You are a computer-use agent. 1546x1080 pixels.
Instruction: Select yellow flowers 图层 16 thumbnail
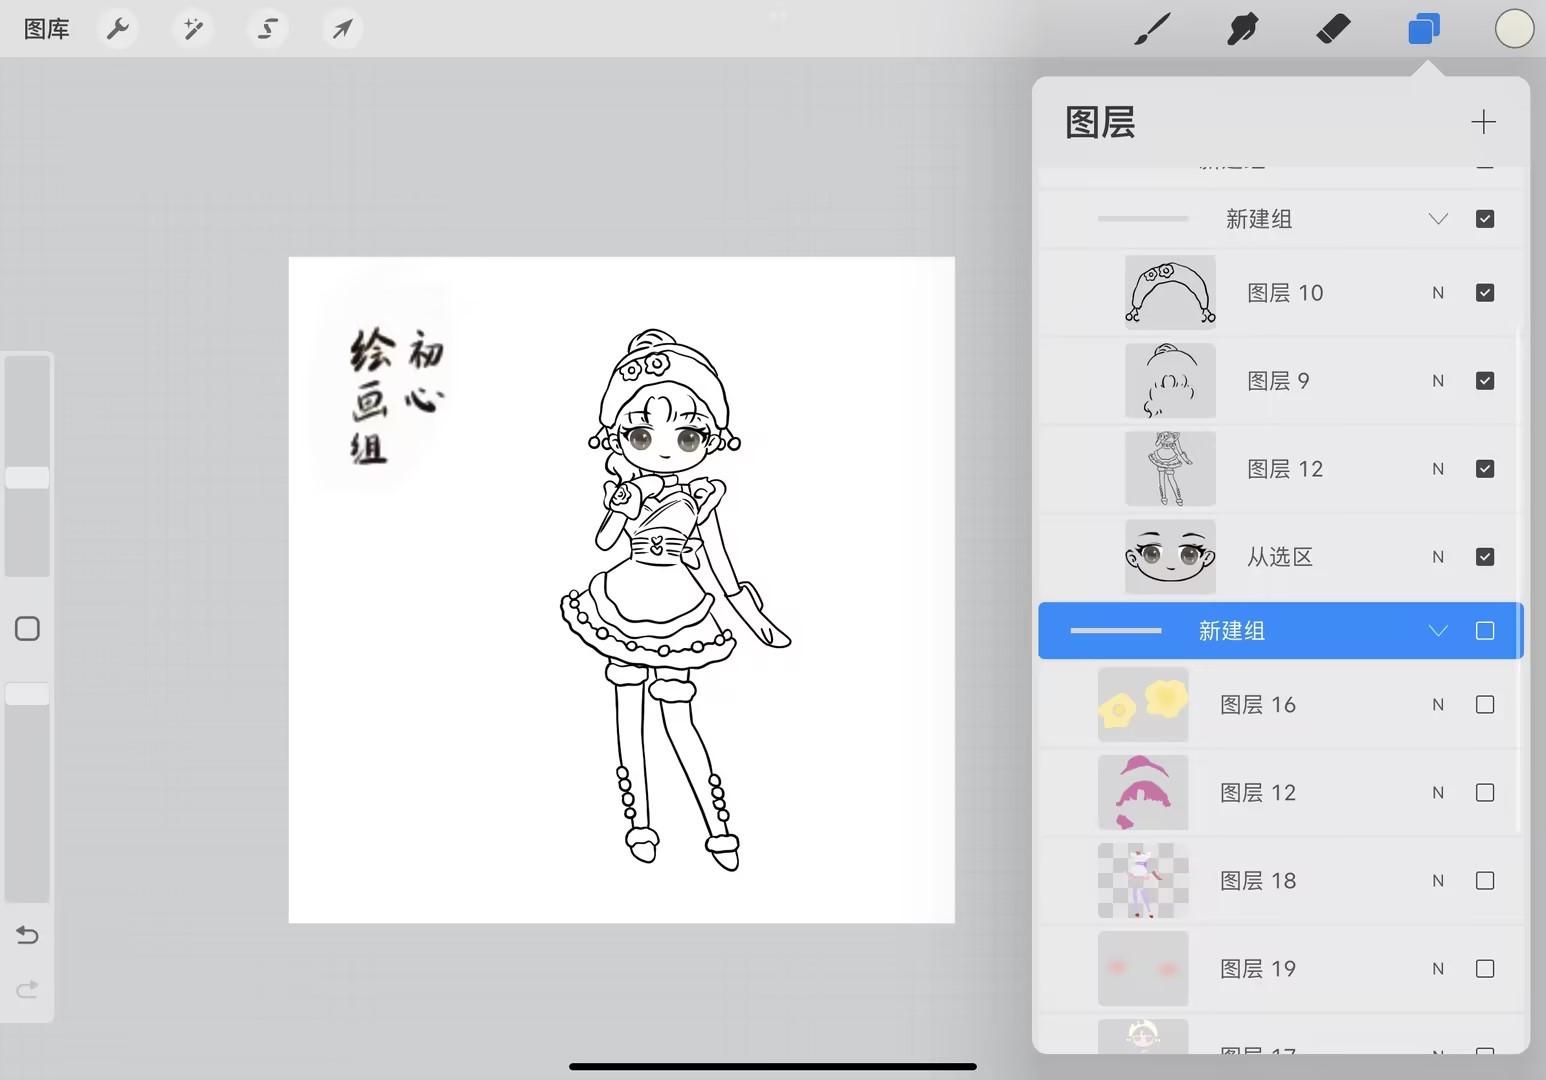click(x=1143, y=705)
